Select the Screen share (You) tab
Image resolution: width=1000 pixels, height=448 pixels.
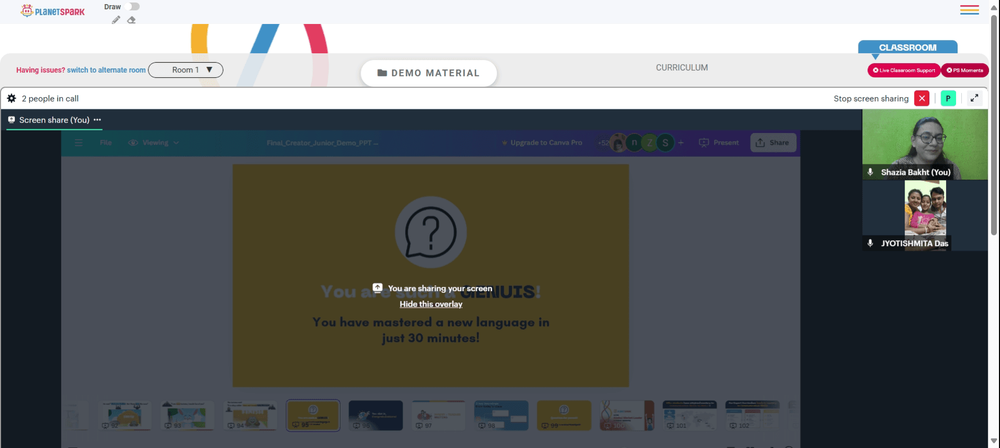point(48,120)
